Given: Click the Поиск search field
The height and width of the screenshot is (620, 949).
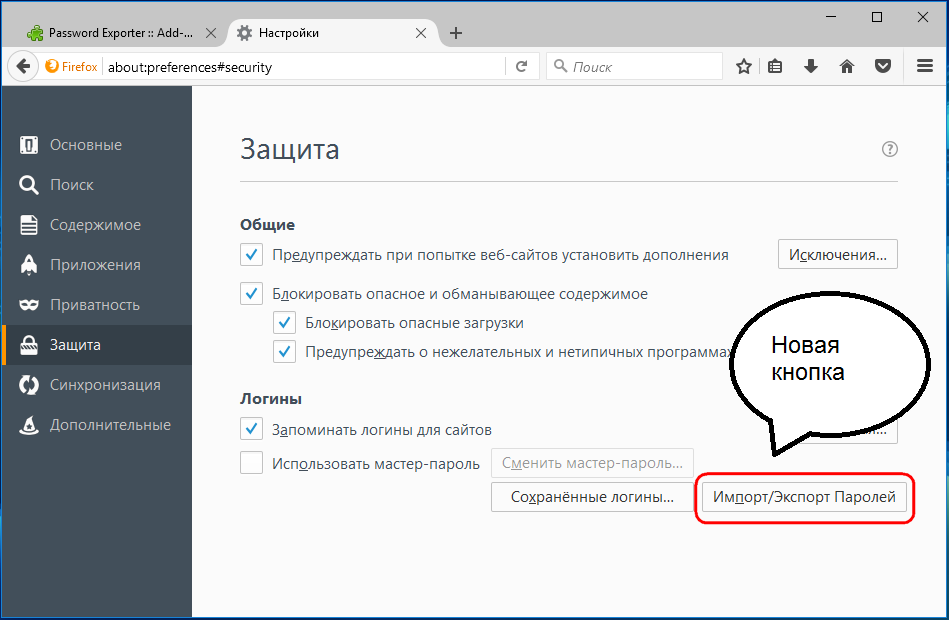Looking at the screenshot, I should click(640, 67).
